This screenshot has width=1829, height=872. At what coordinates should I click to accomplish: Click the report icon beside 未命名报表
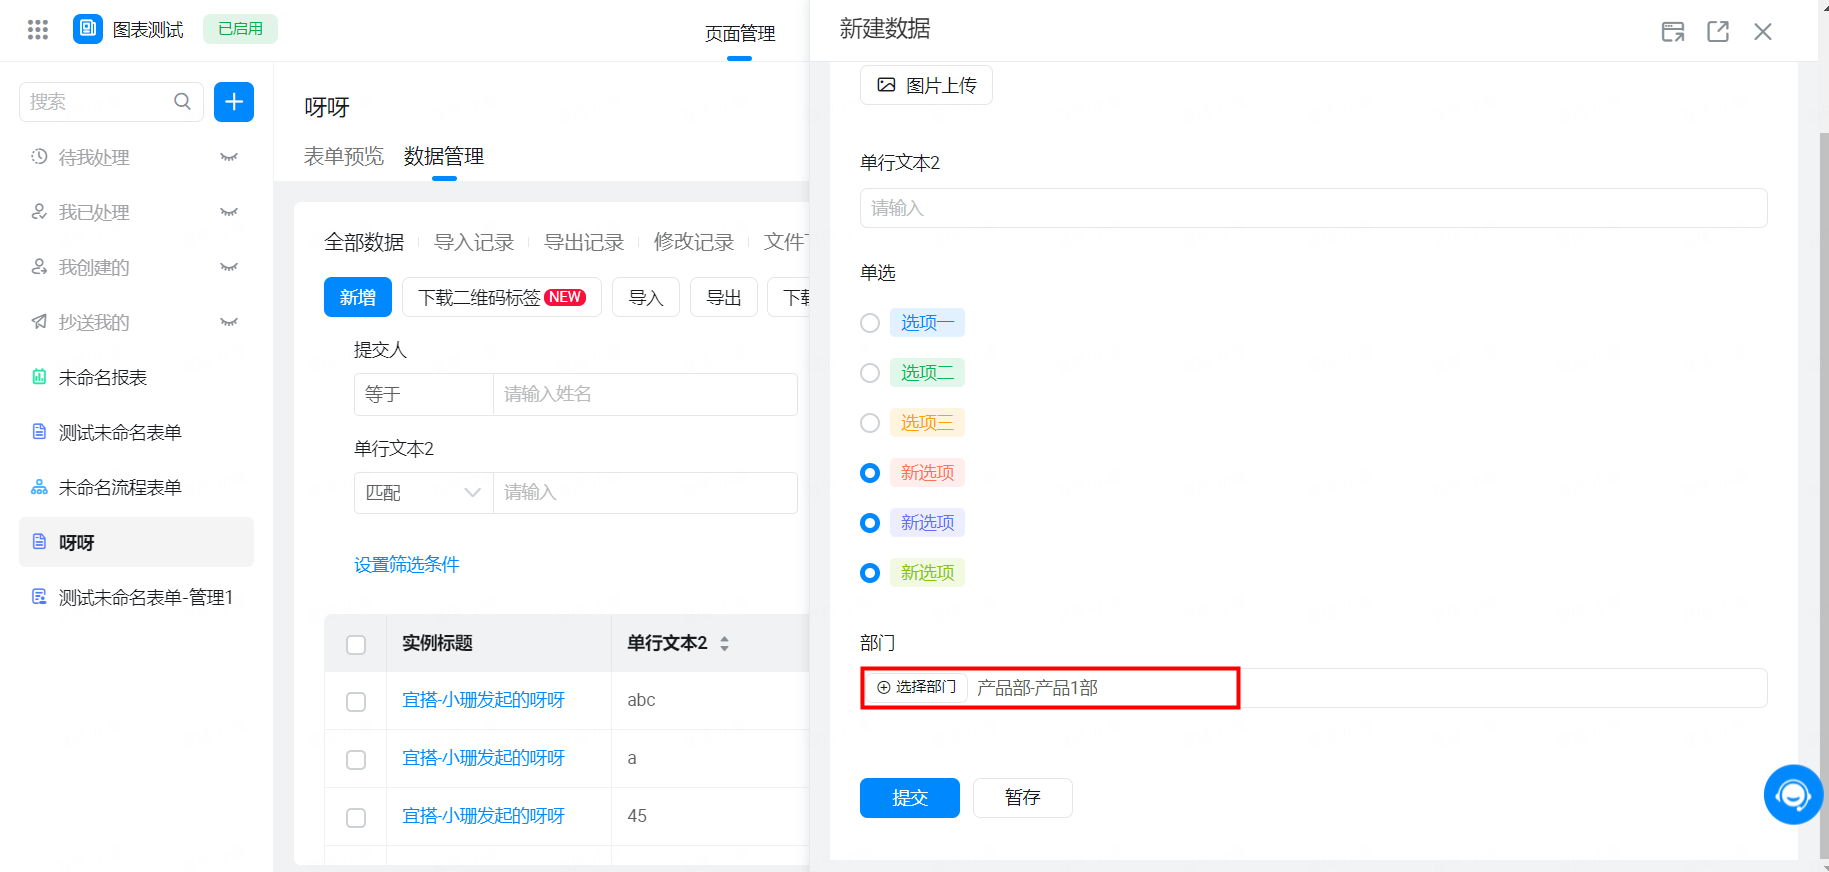pos(39,376)
